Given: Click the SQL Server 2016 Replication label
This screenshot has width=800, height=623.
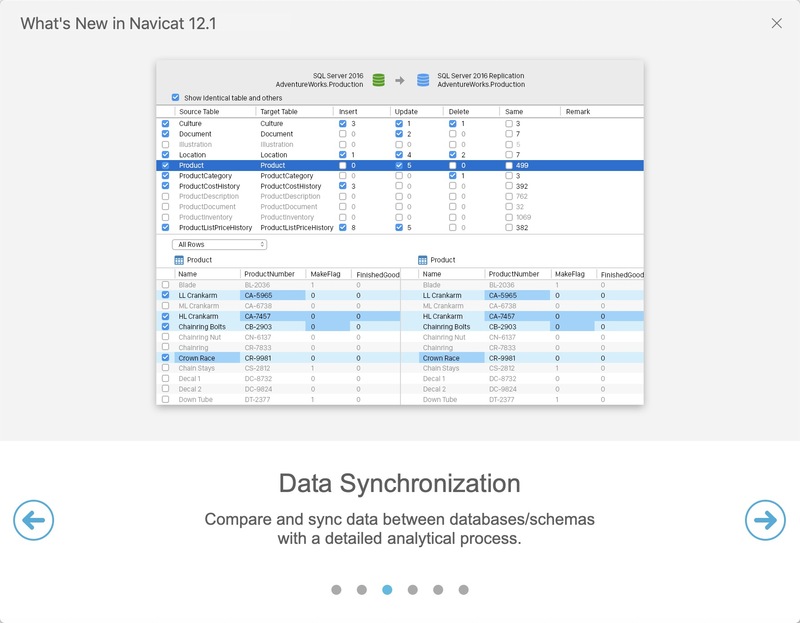Looking at the screenshot, I should click(481, 76).
